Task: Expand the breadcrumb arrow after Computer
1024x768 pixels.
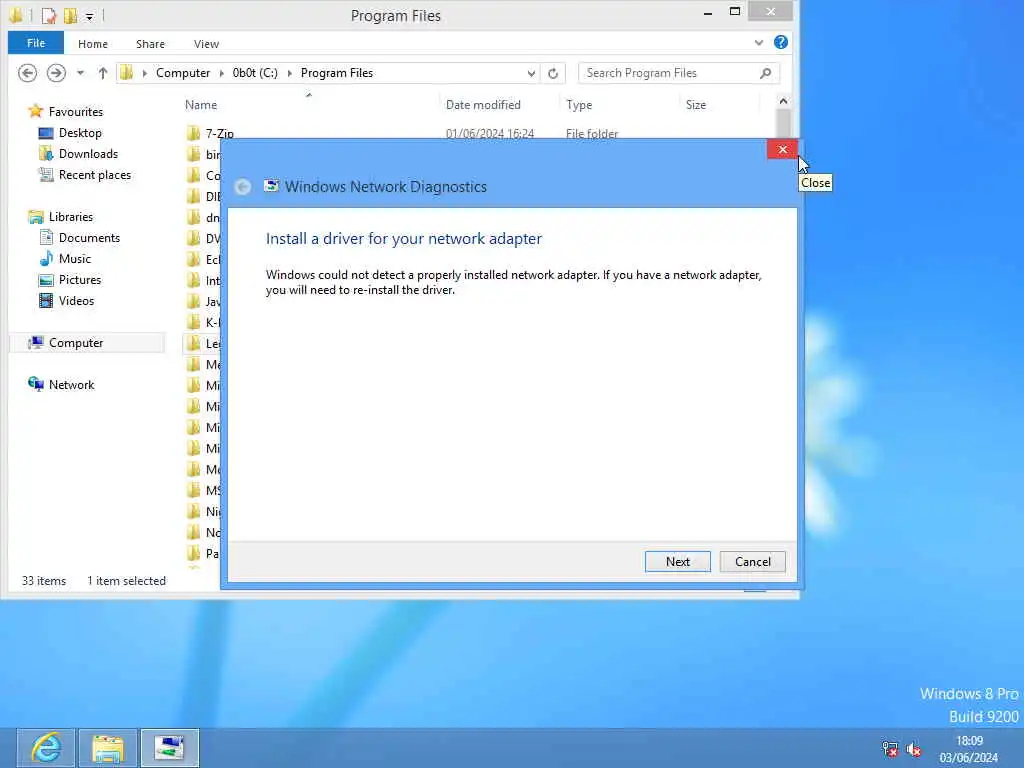Action: (x=221, y=73)
